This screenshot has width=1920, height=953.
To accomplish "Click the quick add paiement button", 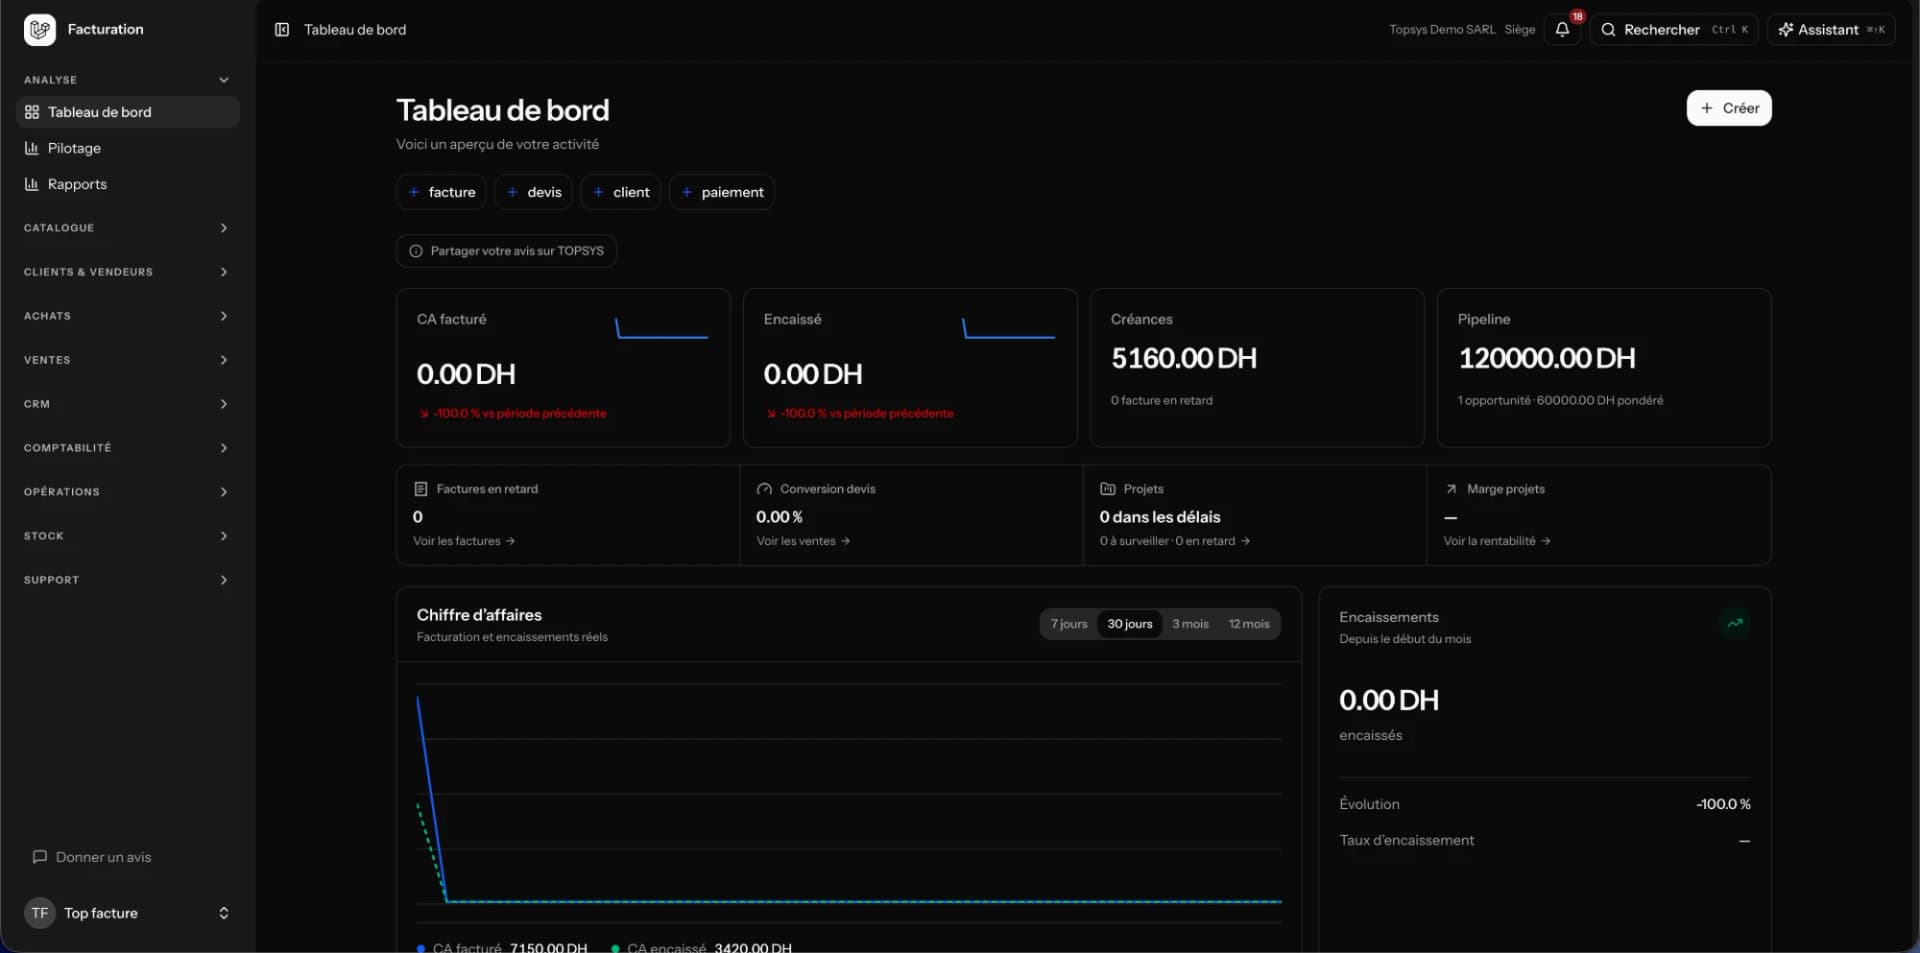I will click(722, 192).
